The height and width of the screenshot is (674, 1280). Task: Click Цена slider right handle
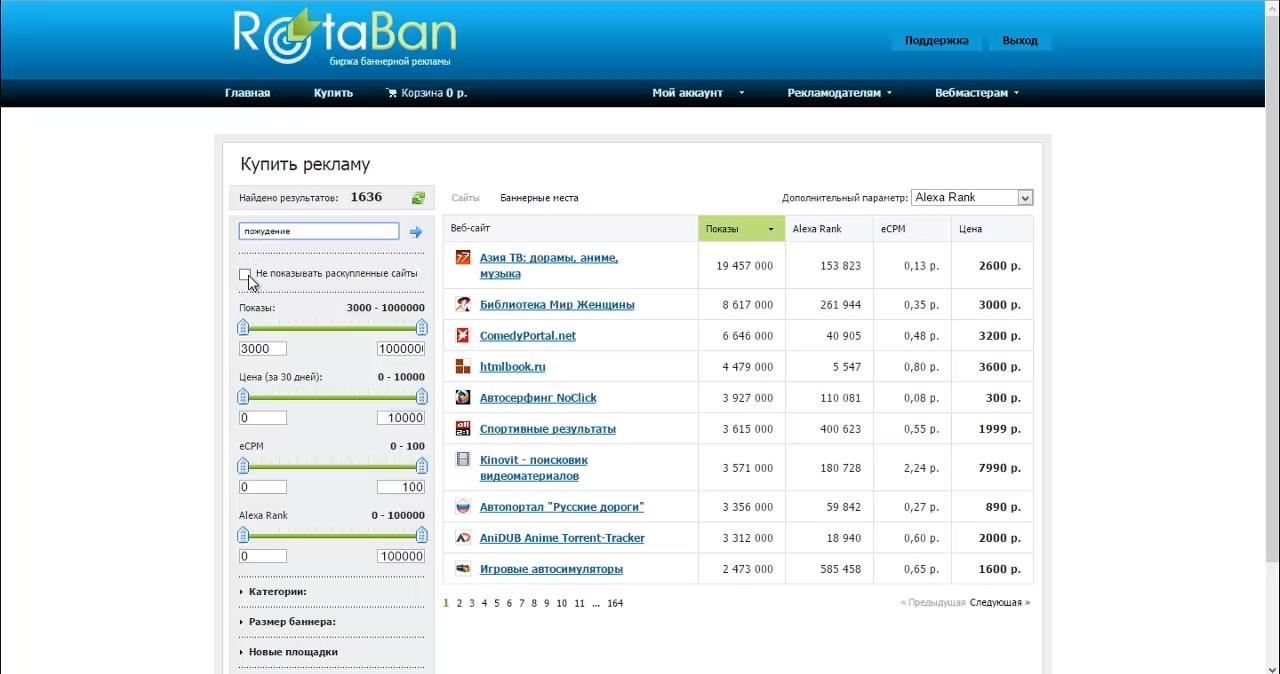coord(422,397)
